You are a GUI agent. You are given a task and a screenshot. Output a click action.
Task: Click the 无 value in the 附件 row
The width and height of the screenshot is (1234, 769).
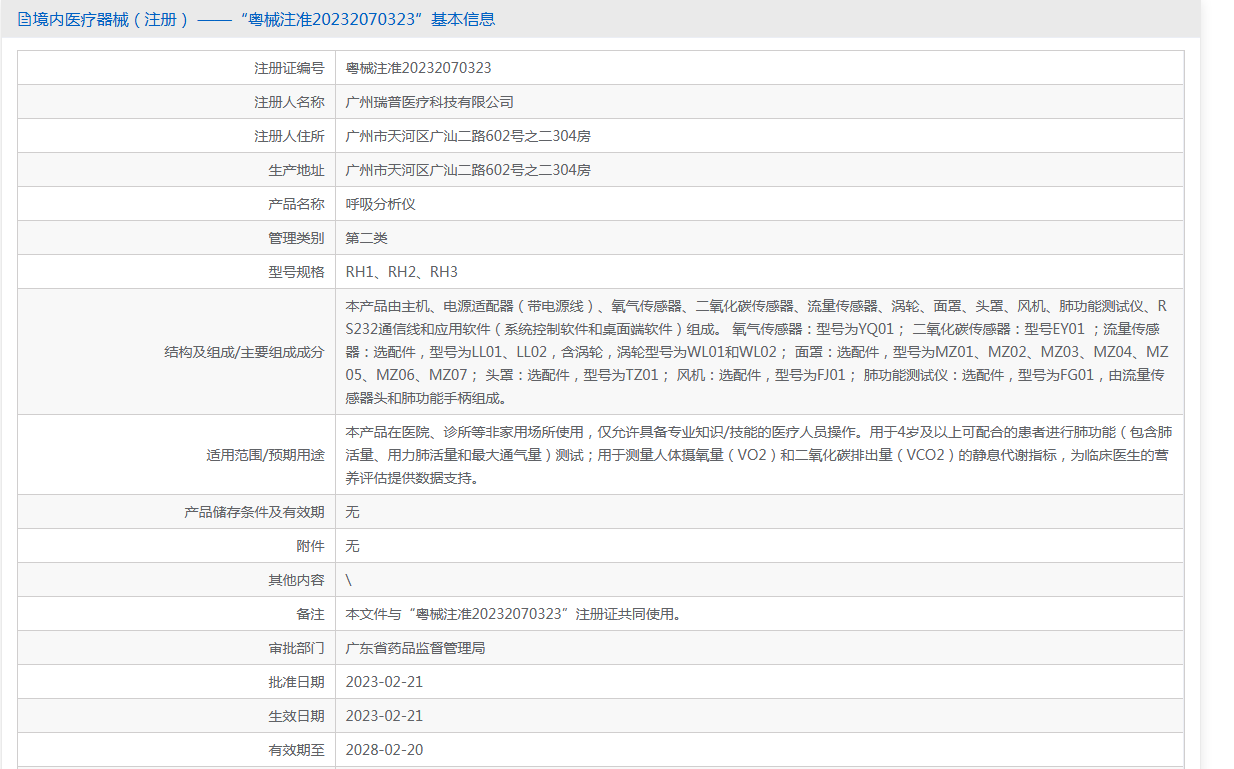coord(353,546)
